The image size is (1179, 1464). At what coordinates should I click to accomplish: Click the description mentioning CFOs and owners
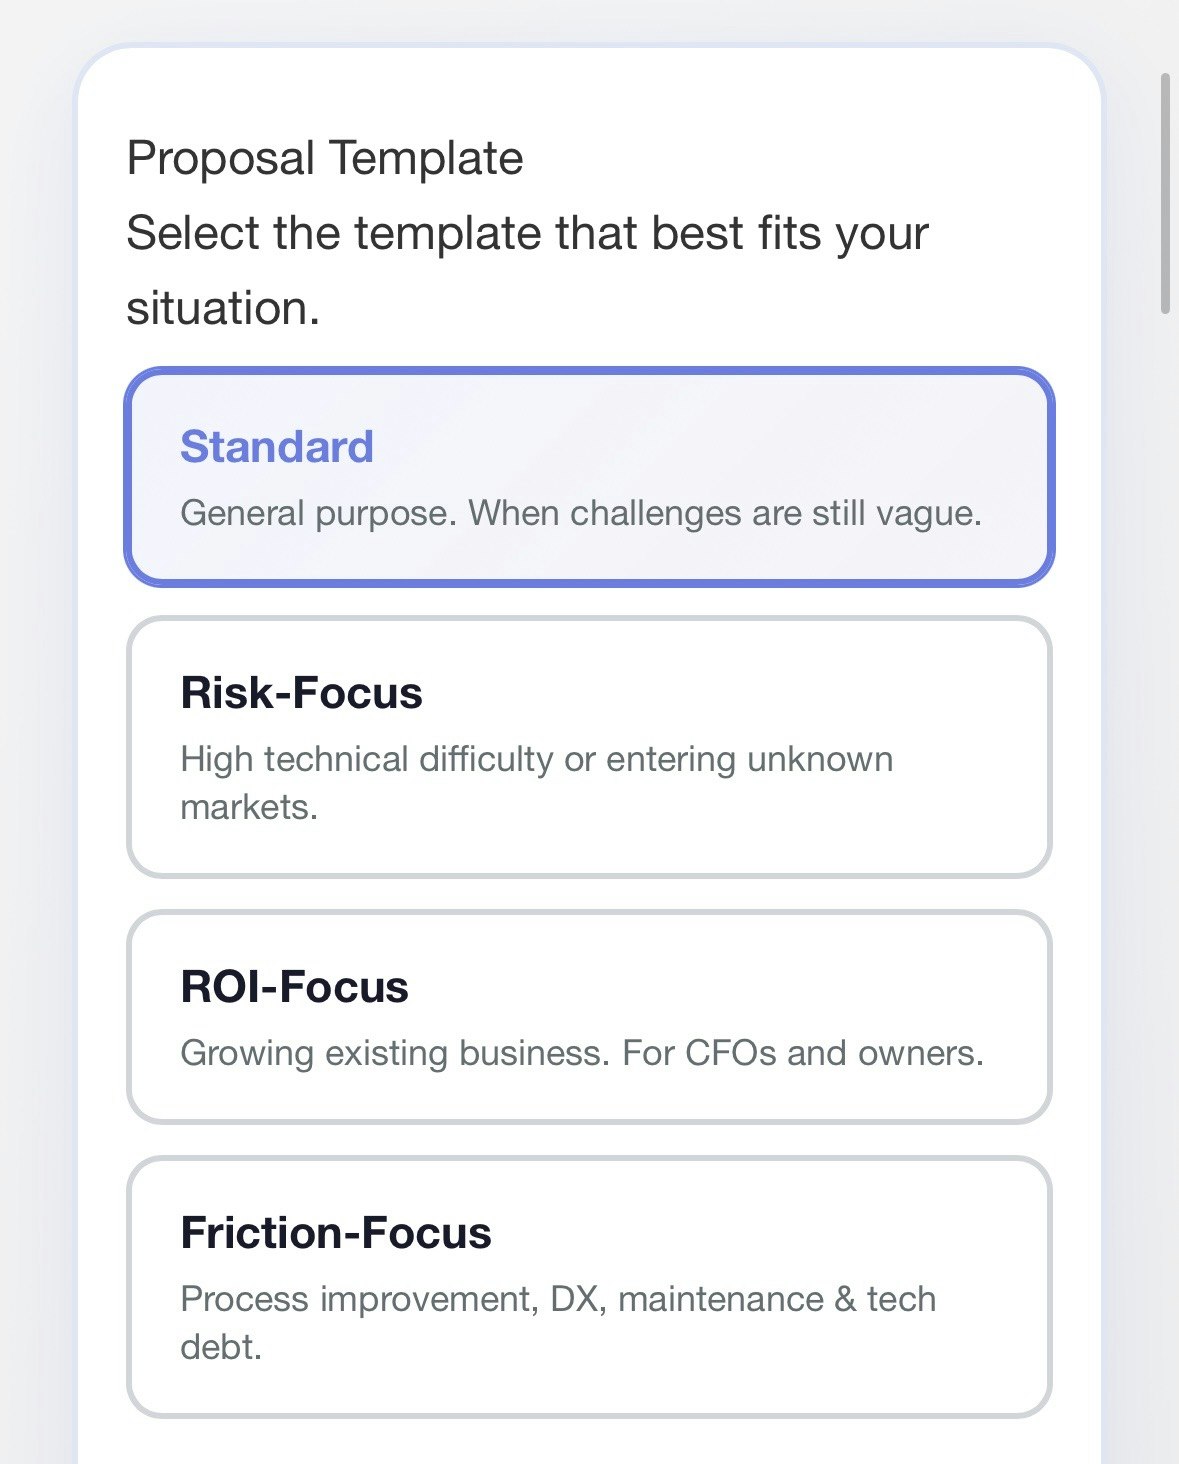tap(583, 1052)
